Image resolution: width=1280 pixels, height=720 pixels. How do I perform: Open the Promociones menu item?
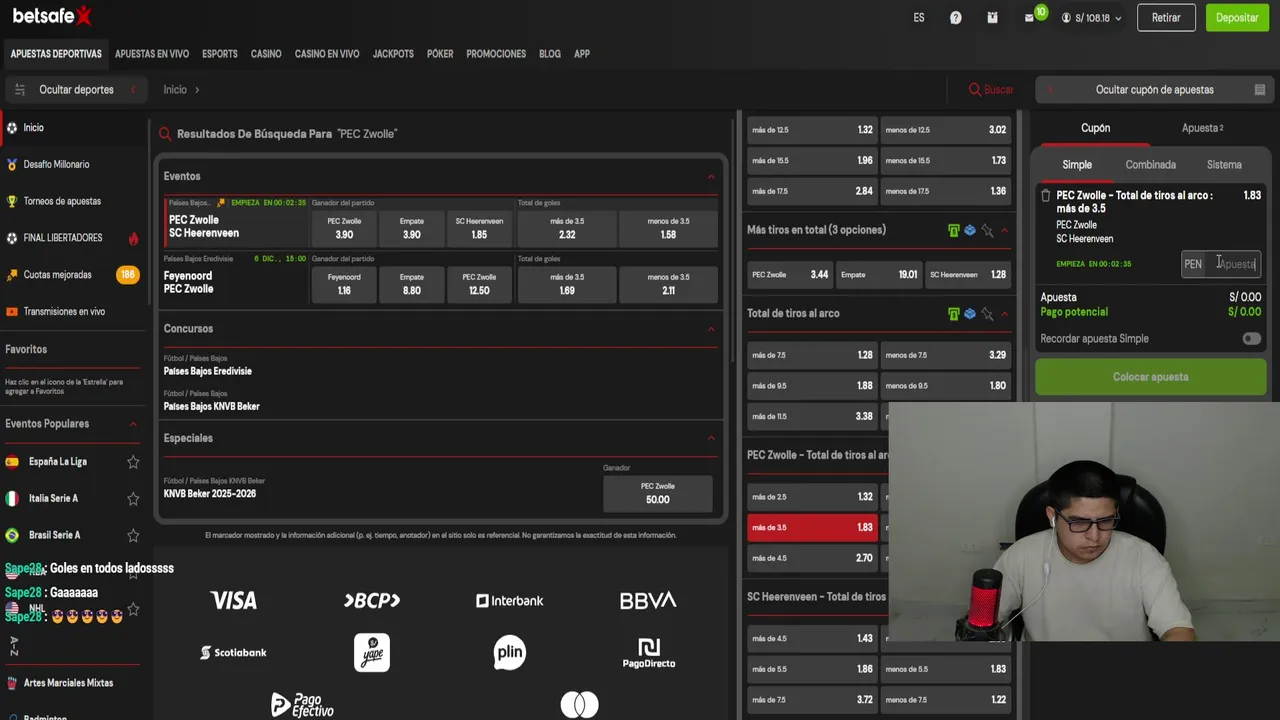pos(496,54)
